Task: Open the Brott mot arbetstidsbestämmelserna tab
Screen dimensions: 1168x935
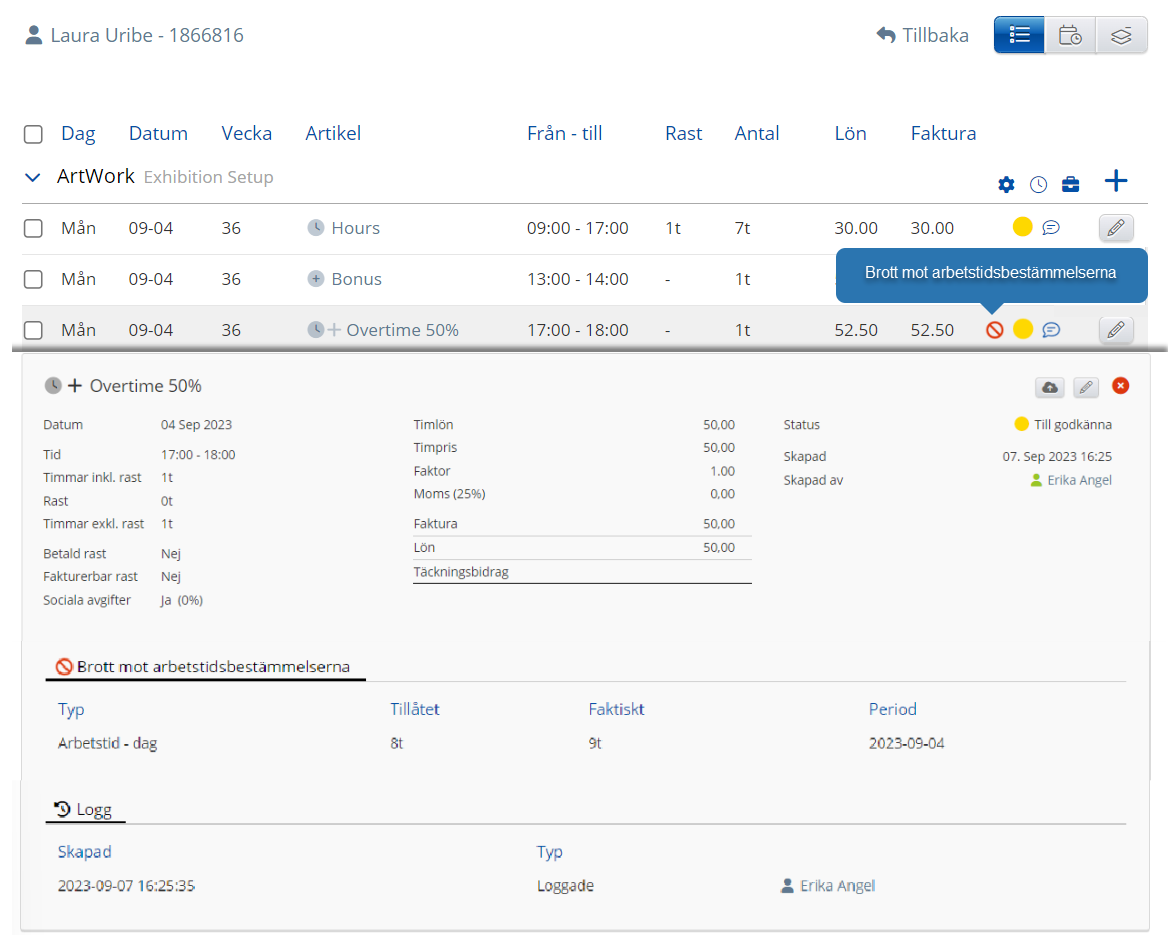Action: pos(205,667)
